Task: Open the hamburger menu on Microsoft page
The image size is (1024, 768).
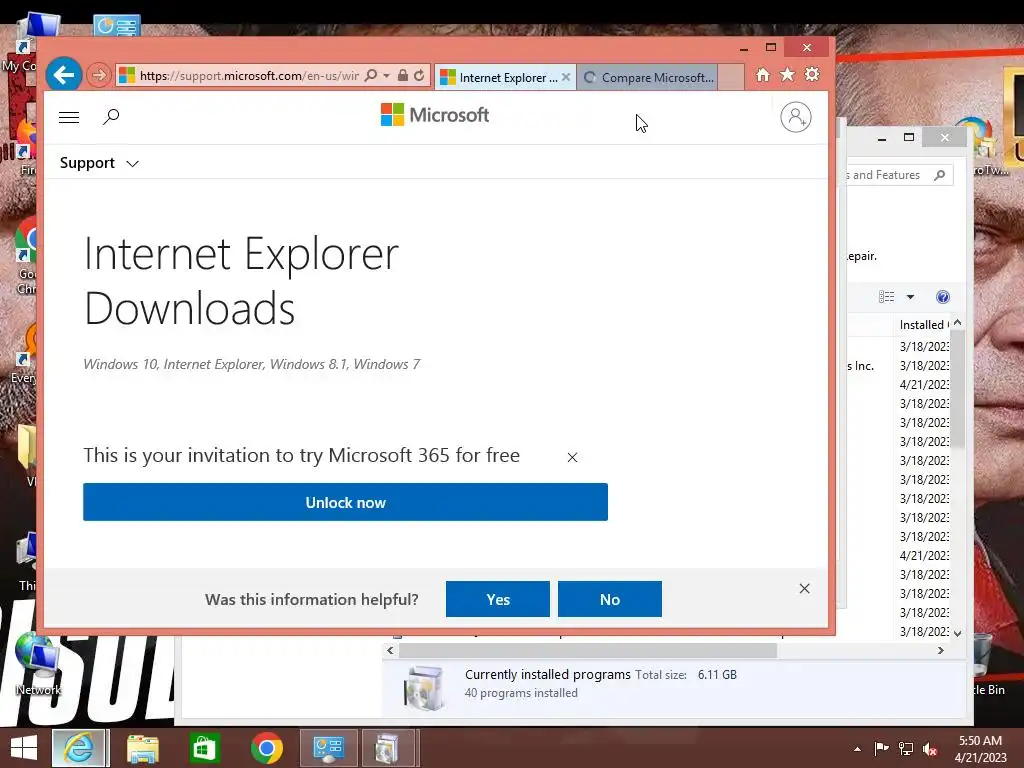Action: pos(69,118)
